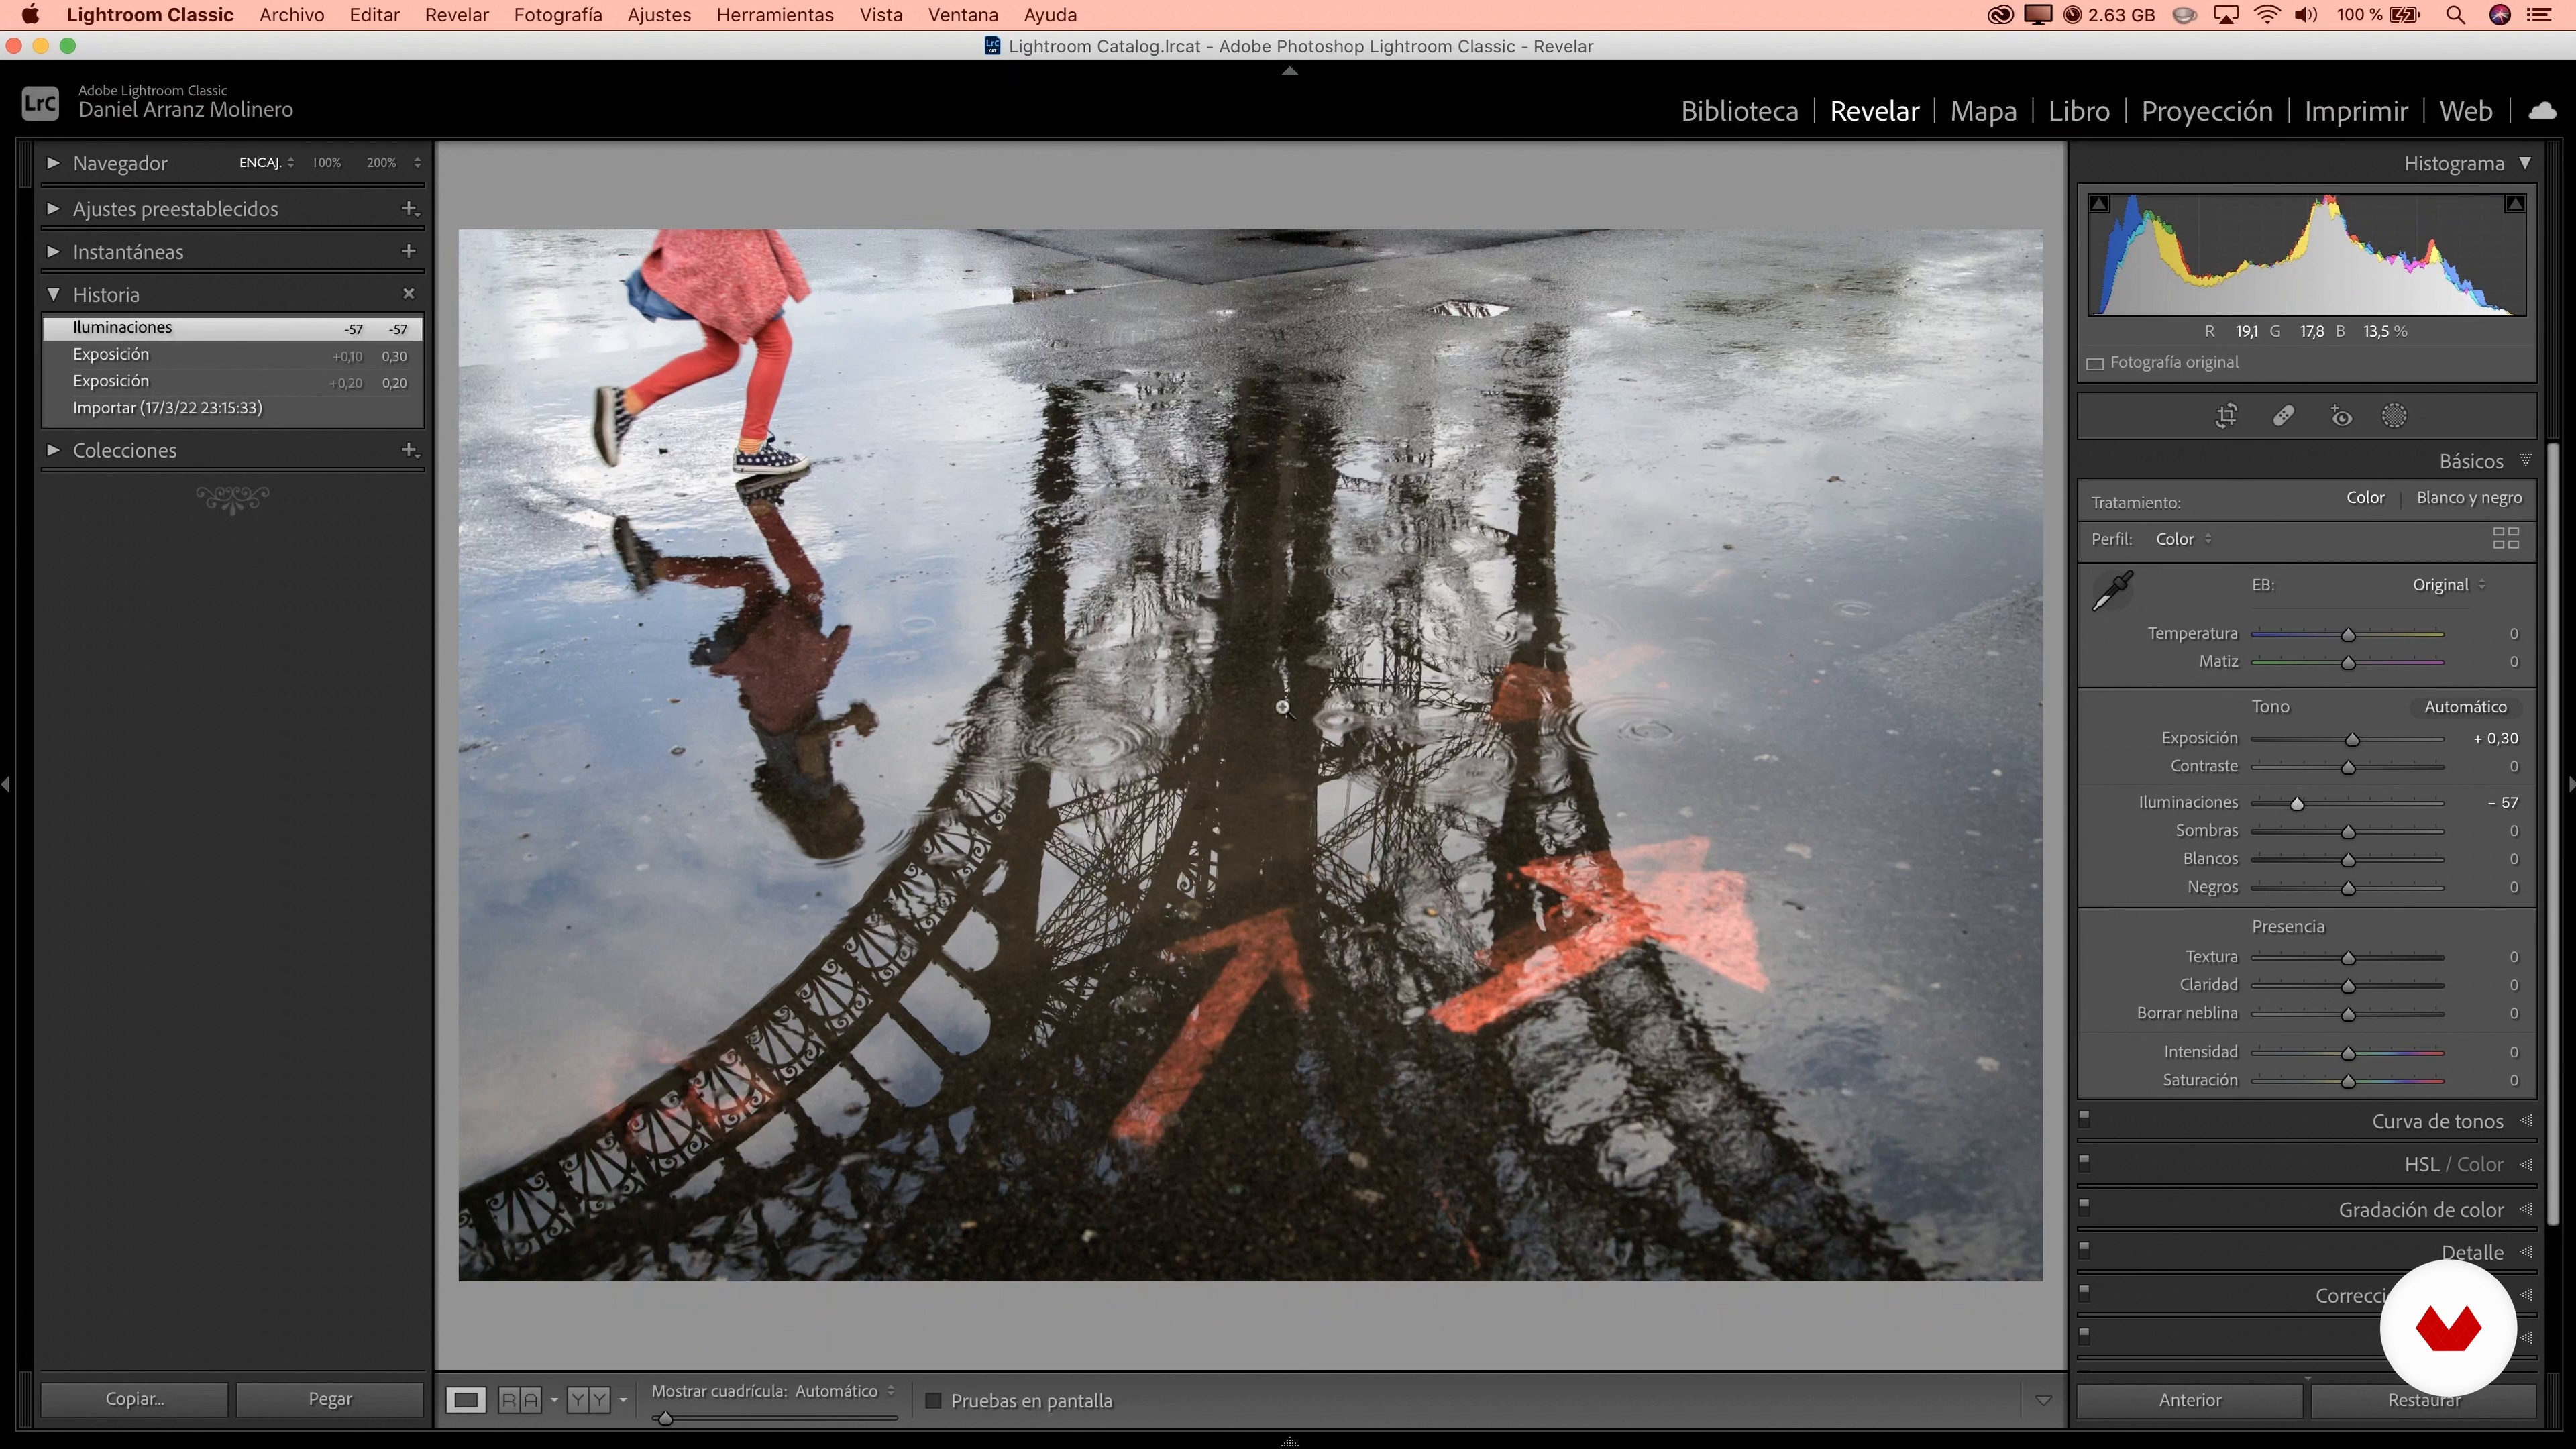Select the Spot removal healing tool
This screenshot has width=2576, height=1449.
click(2283, 416)
